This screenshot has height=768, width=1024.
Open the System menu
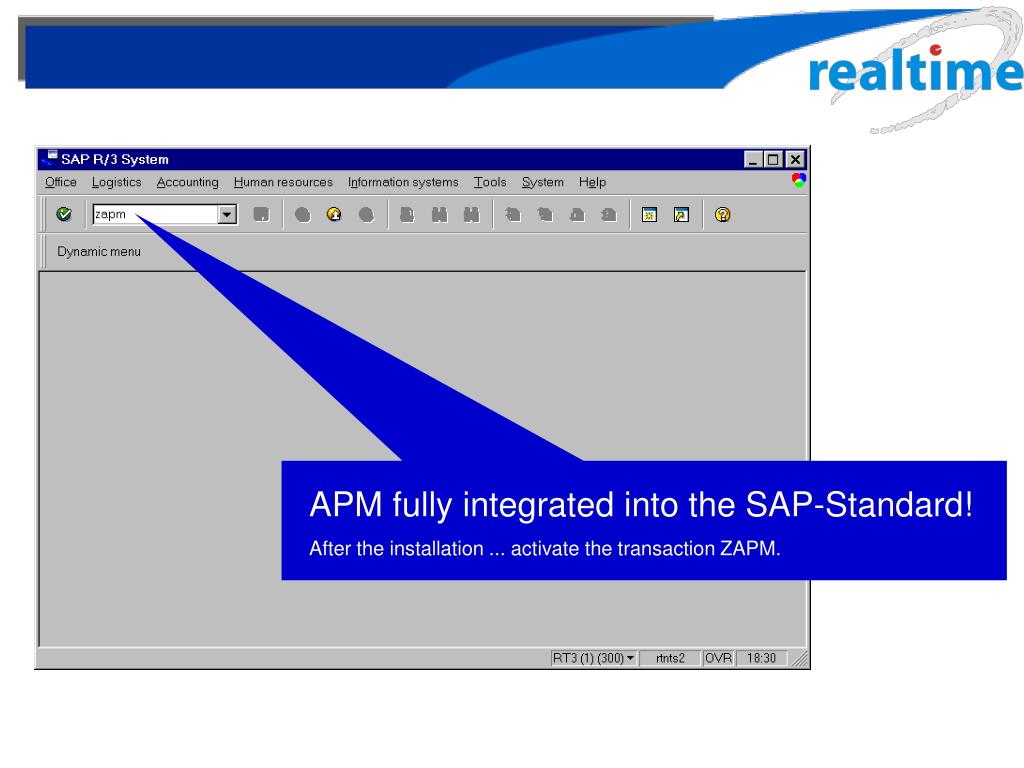click(542, 182)
